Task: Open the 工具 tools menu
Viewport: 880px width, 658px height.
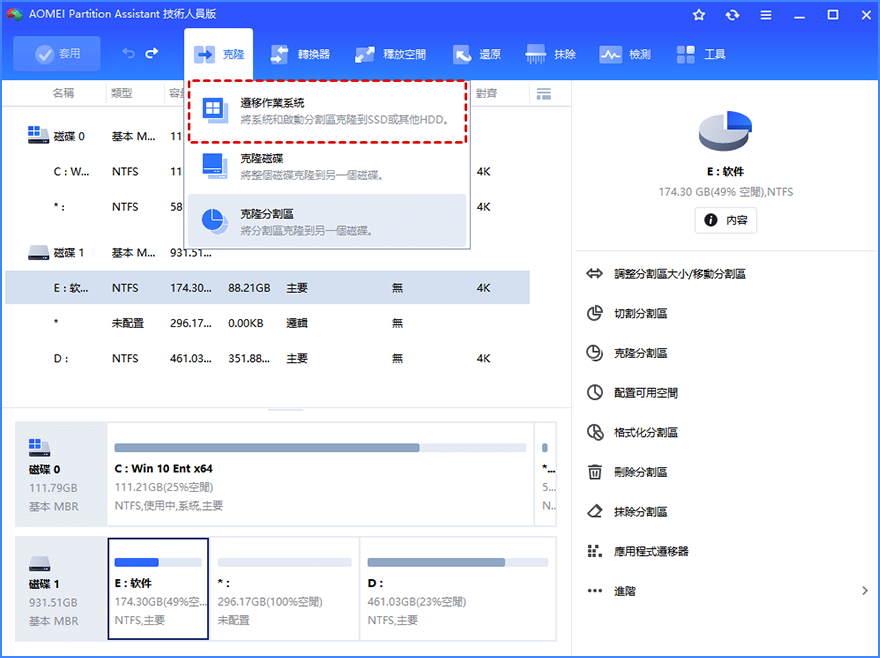Action: (701, 54)
